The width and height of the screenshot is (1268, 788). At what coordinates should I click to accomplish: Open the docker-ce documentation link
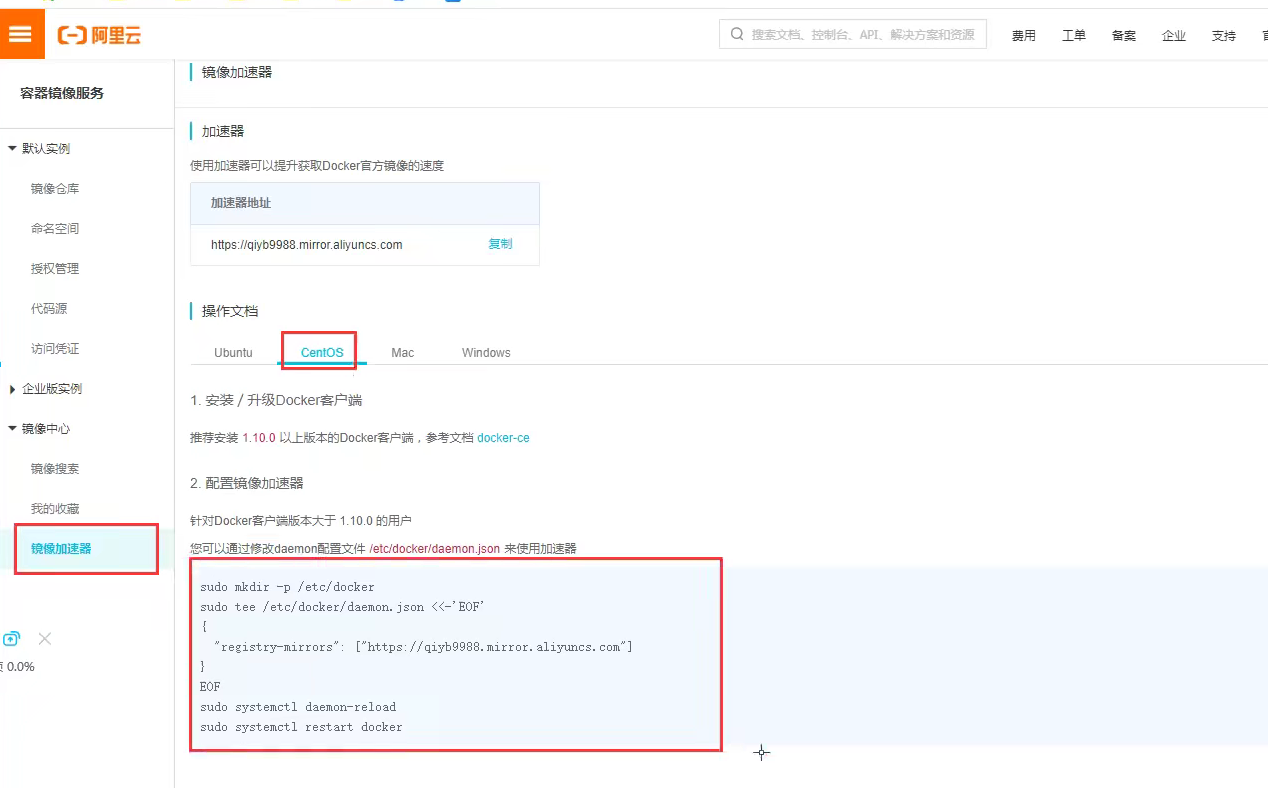(503, 438)
